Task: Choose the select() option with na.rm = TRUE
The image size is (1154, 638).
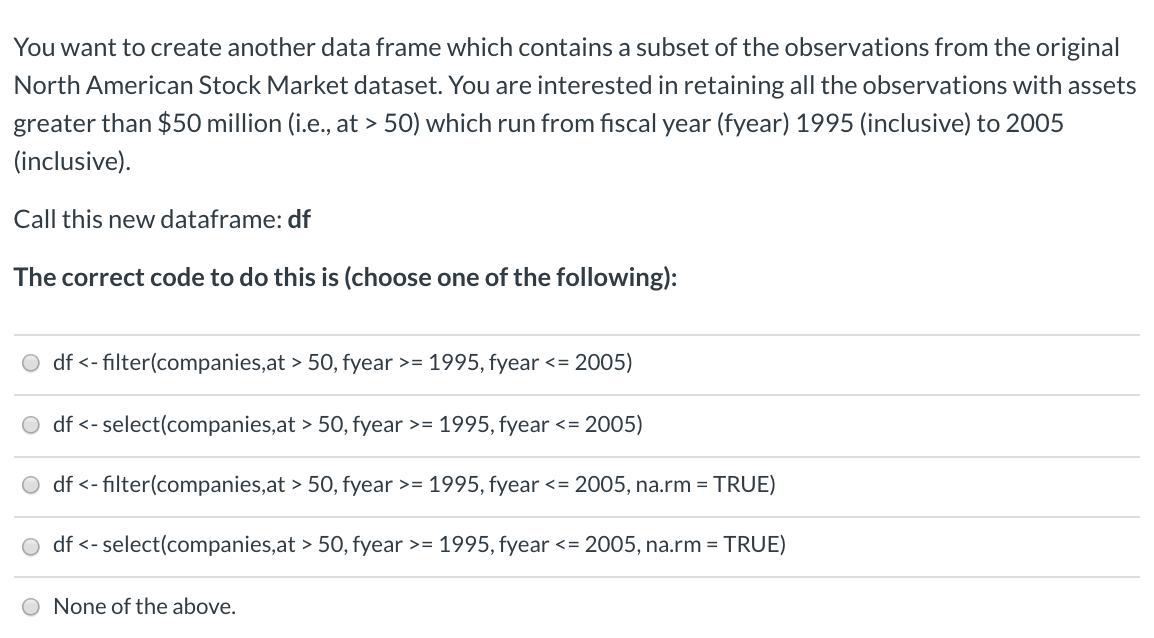Action: point(419,544)
